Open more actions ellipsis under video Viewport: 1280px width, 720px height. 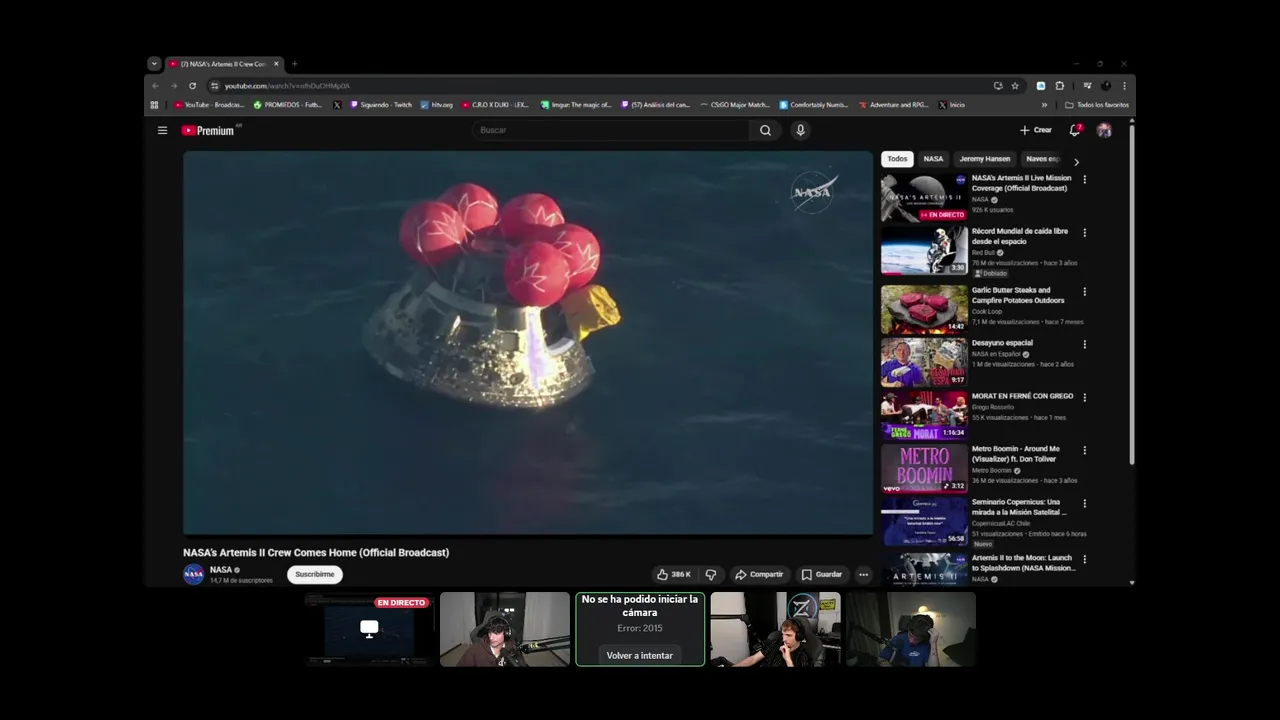coord(863,574)
